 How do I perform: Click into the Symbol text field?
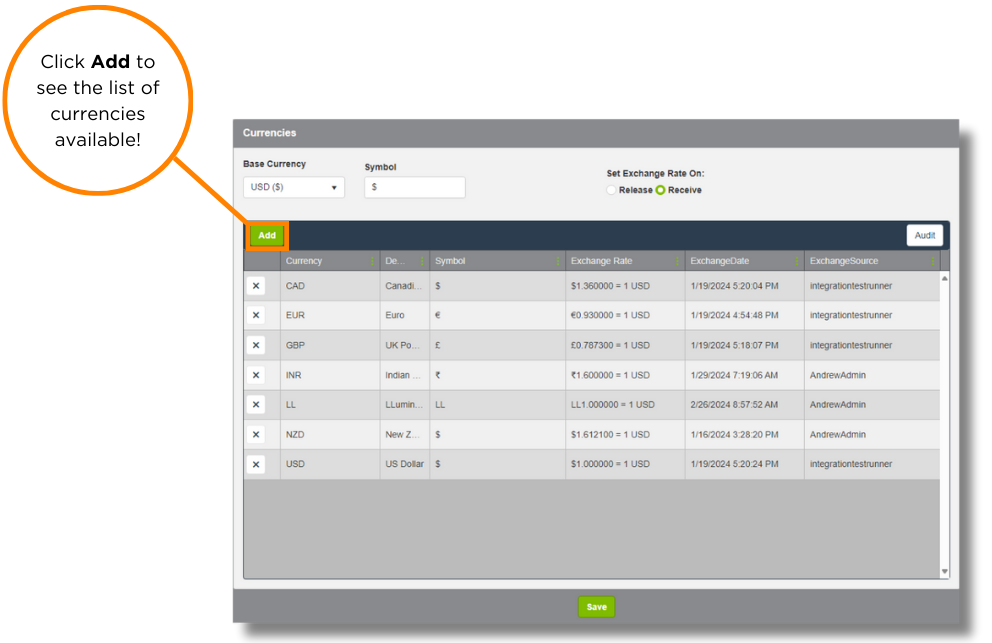[x=414, y=187]
